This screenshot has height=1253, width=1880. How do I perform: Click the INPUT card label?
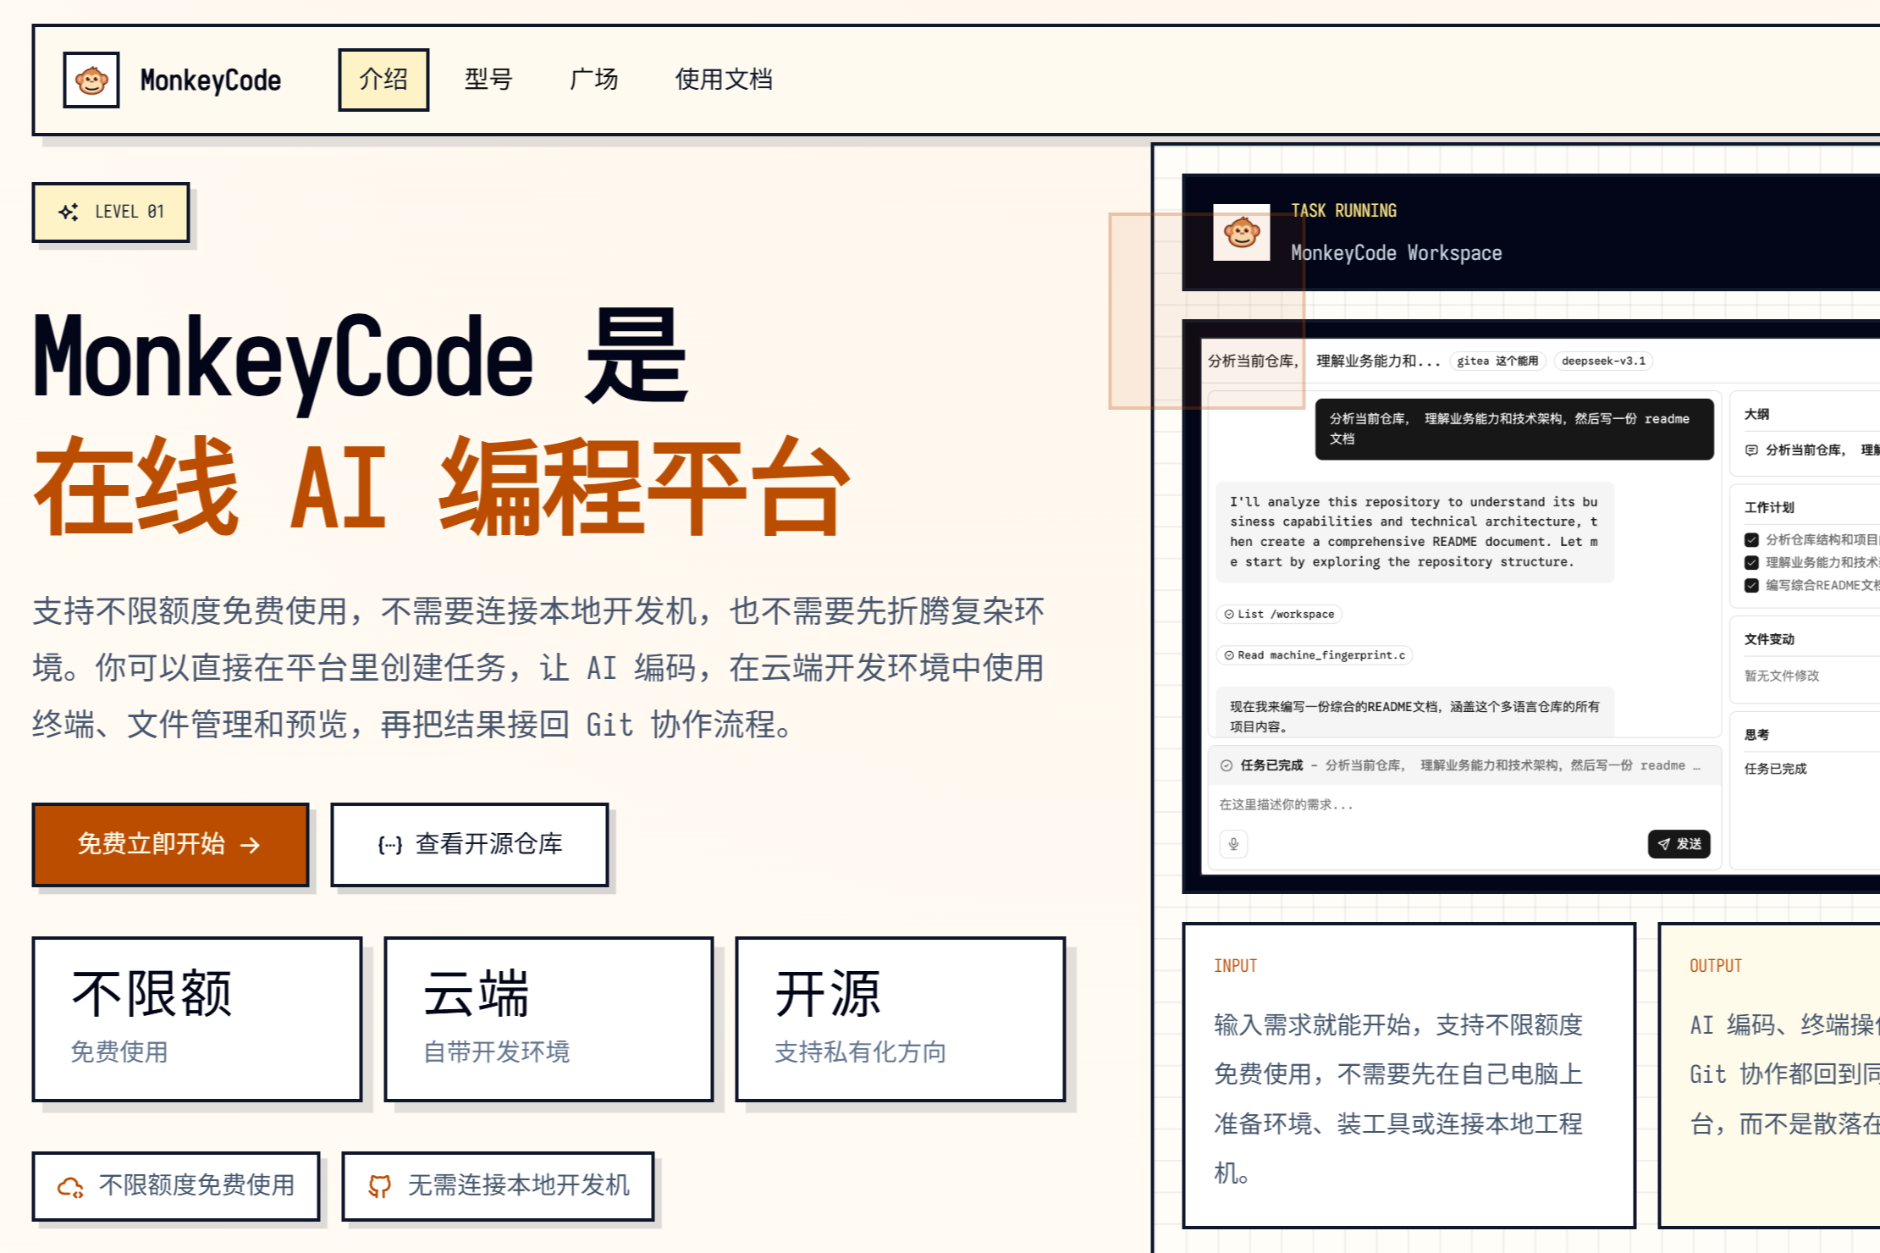[1235, 966]
